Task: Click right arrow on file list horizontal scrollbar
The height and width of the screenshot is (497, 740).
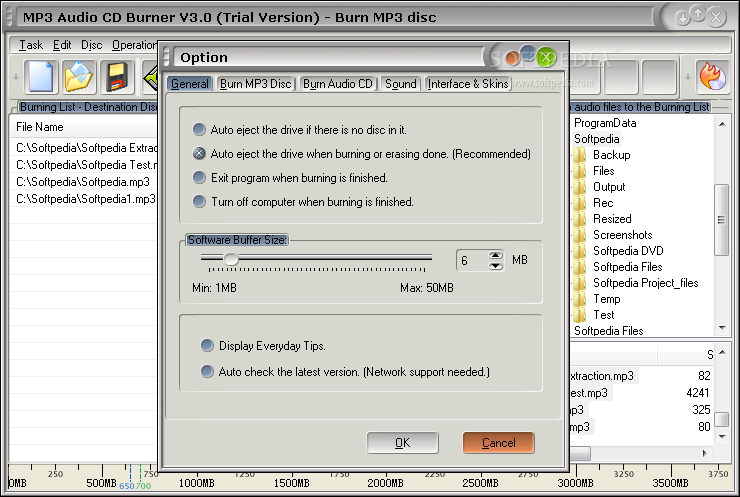Action: click(x=705, y=453)
